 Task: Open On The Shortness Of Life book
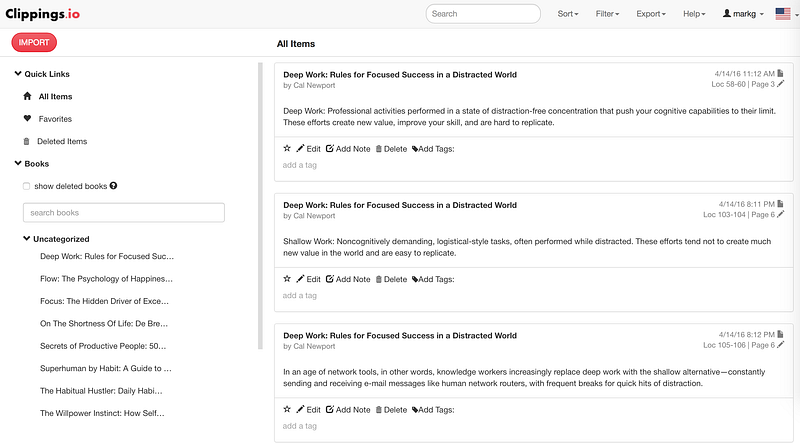tap(104, 323)
